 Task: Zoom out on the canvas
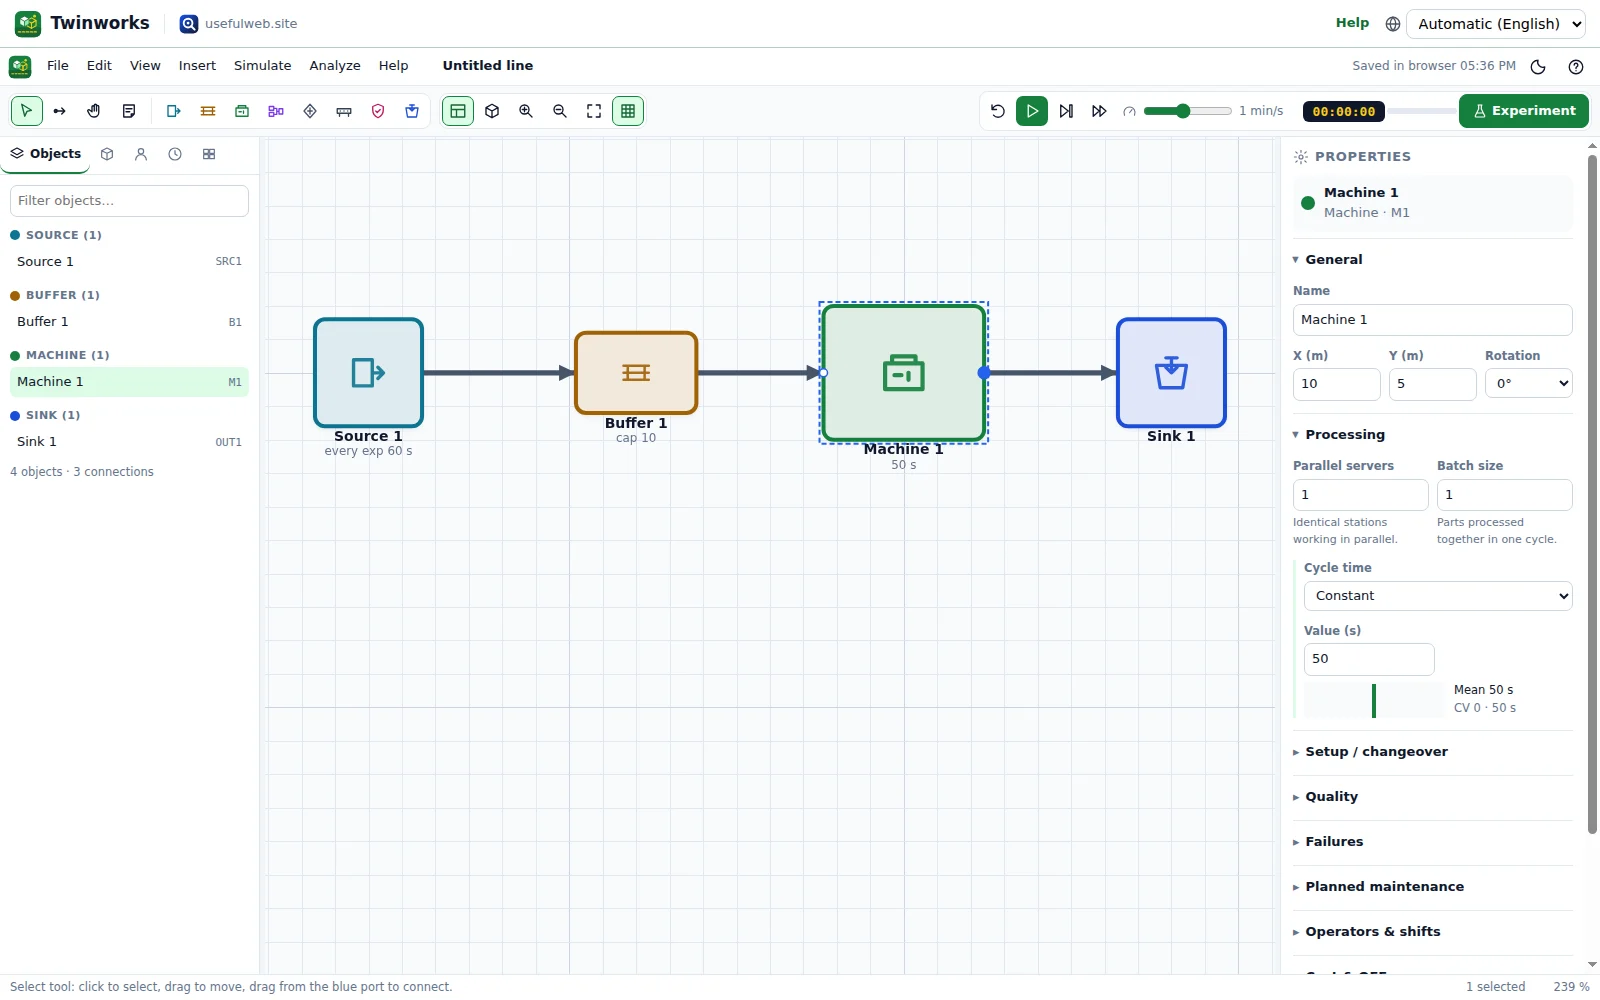click(x=560, y=111)
